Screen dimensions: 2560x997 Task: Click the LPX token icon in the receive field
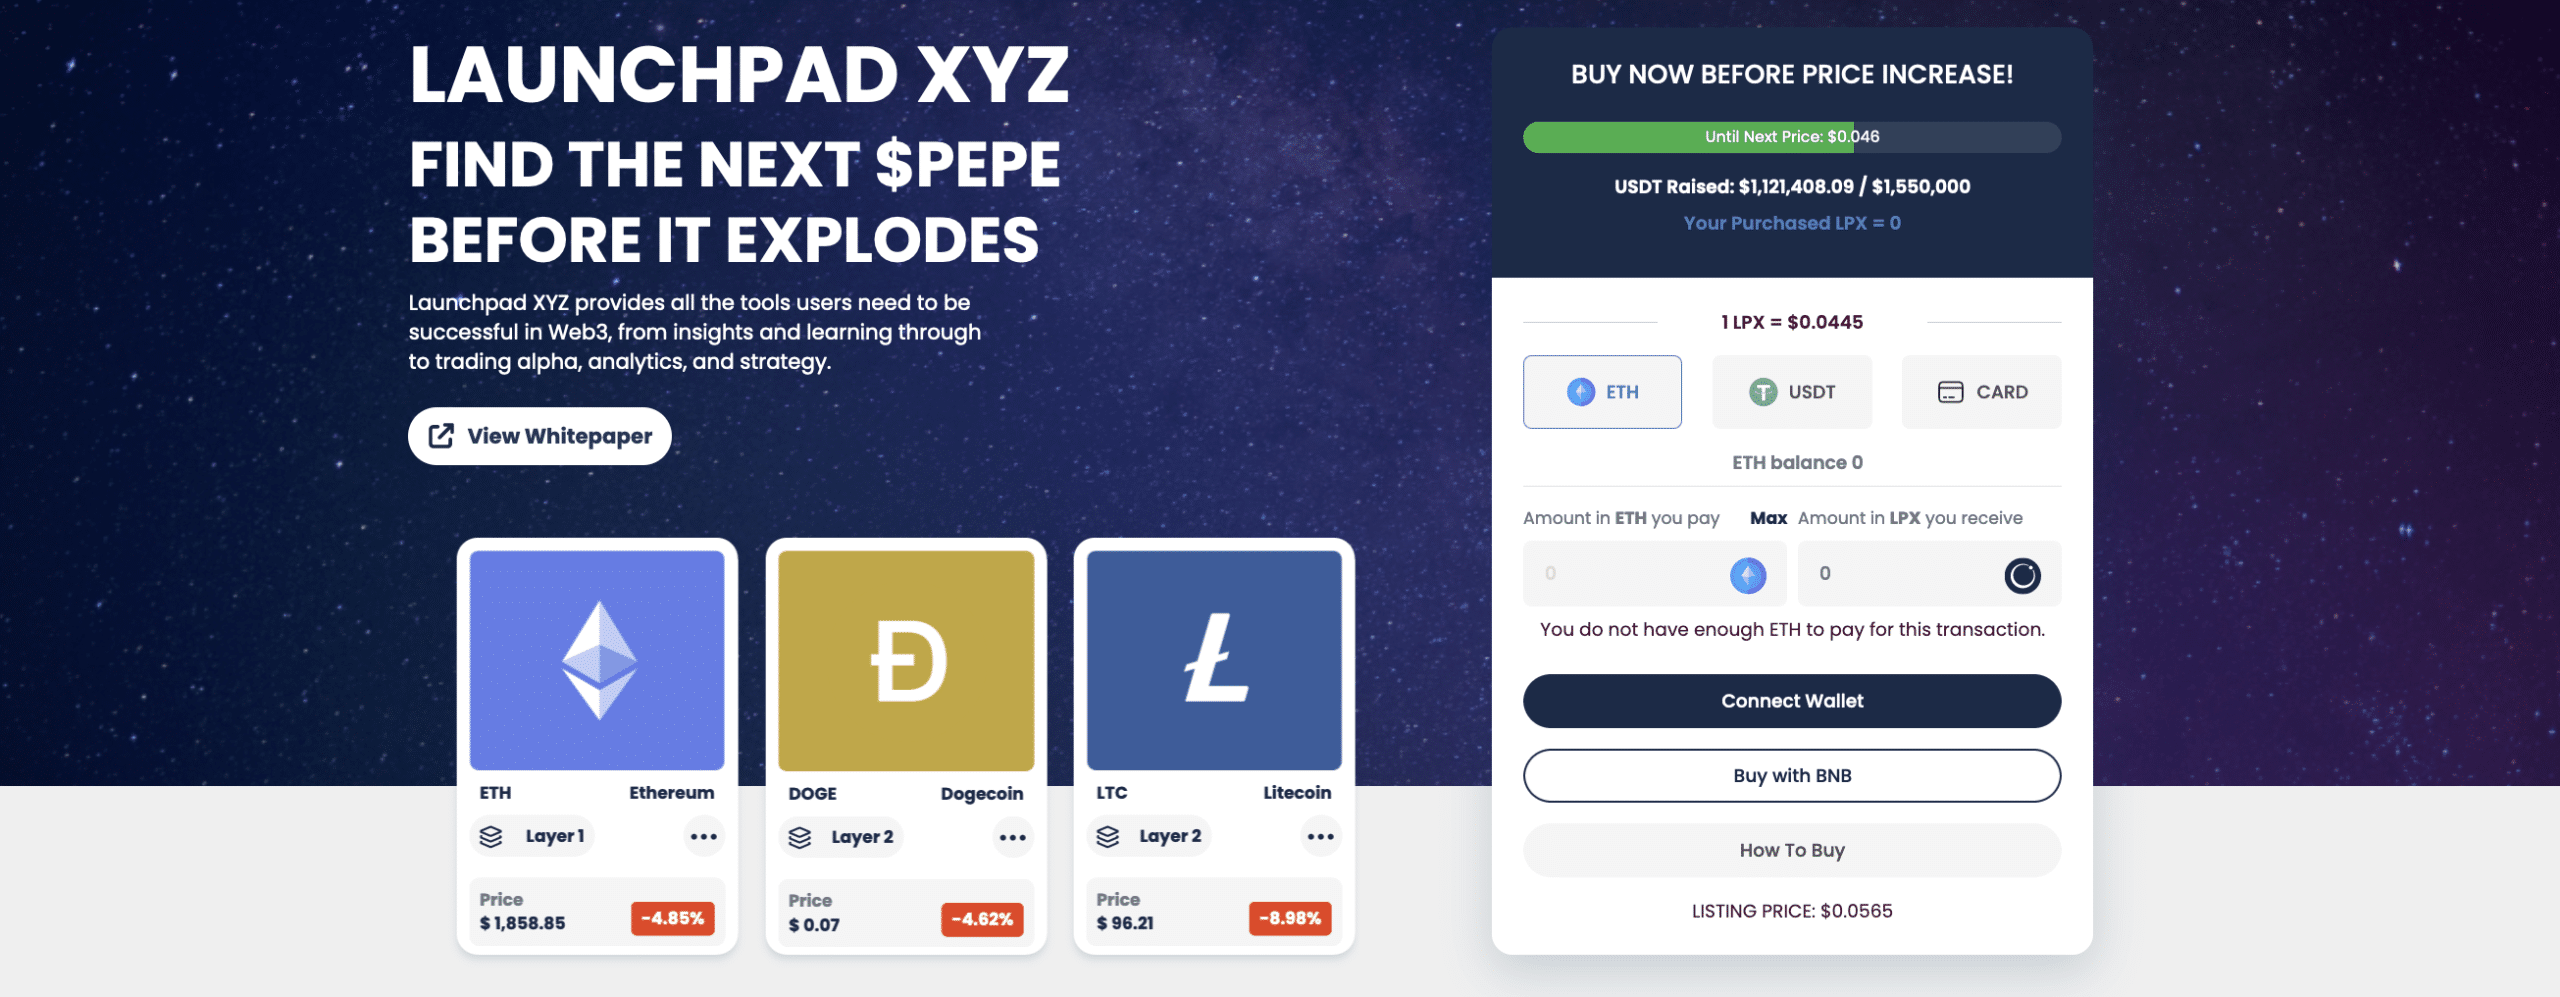[x=2022, y=575]
